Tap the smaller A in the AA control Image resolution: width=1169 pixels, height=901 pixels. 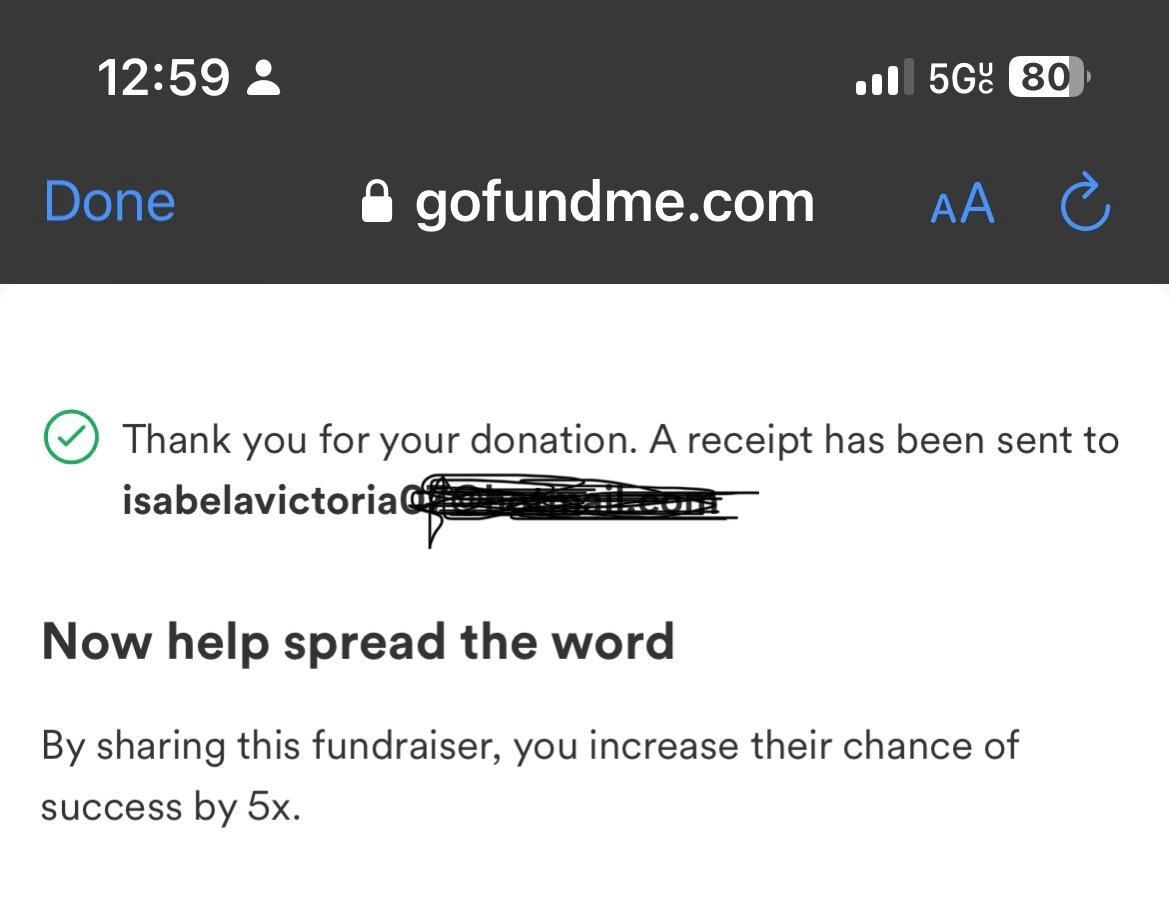[x=942, y=208]
